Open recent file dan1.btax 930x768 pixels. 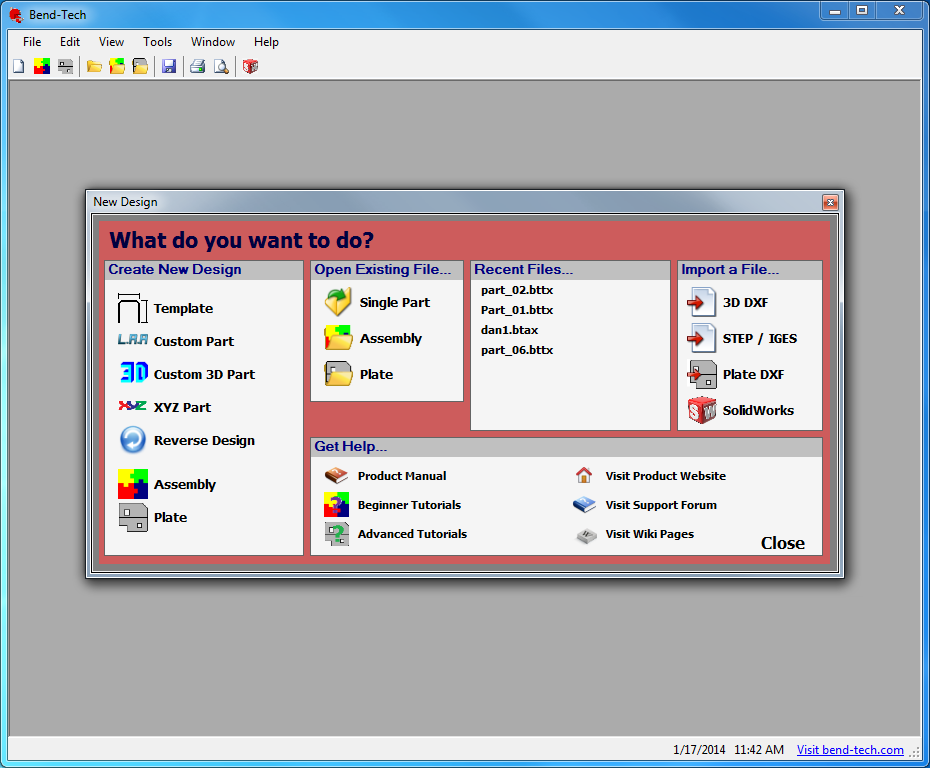coord(509,330)
